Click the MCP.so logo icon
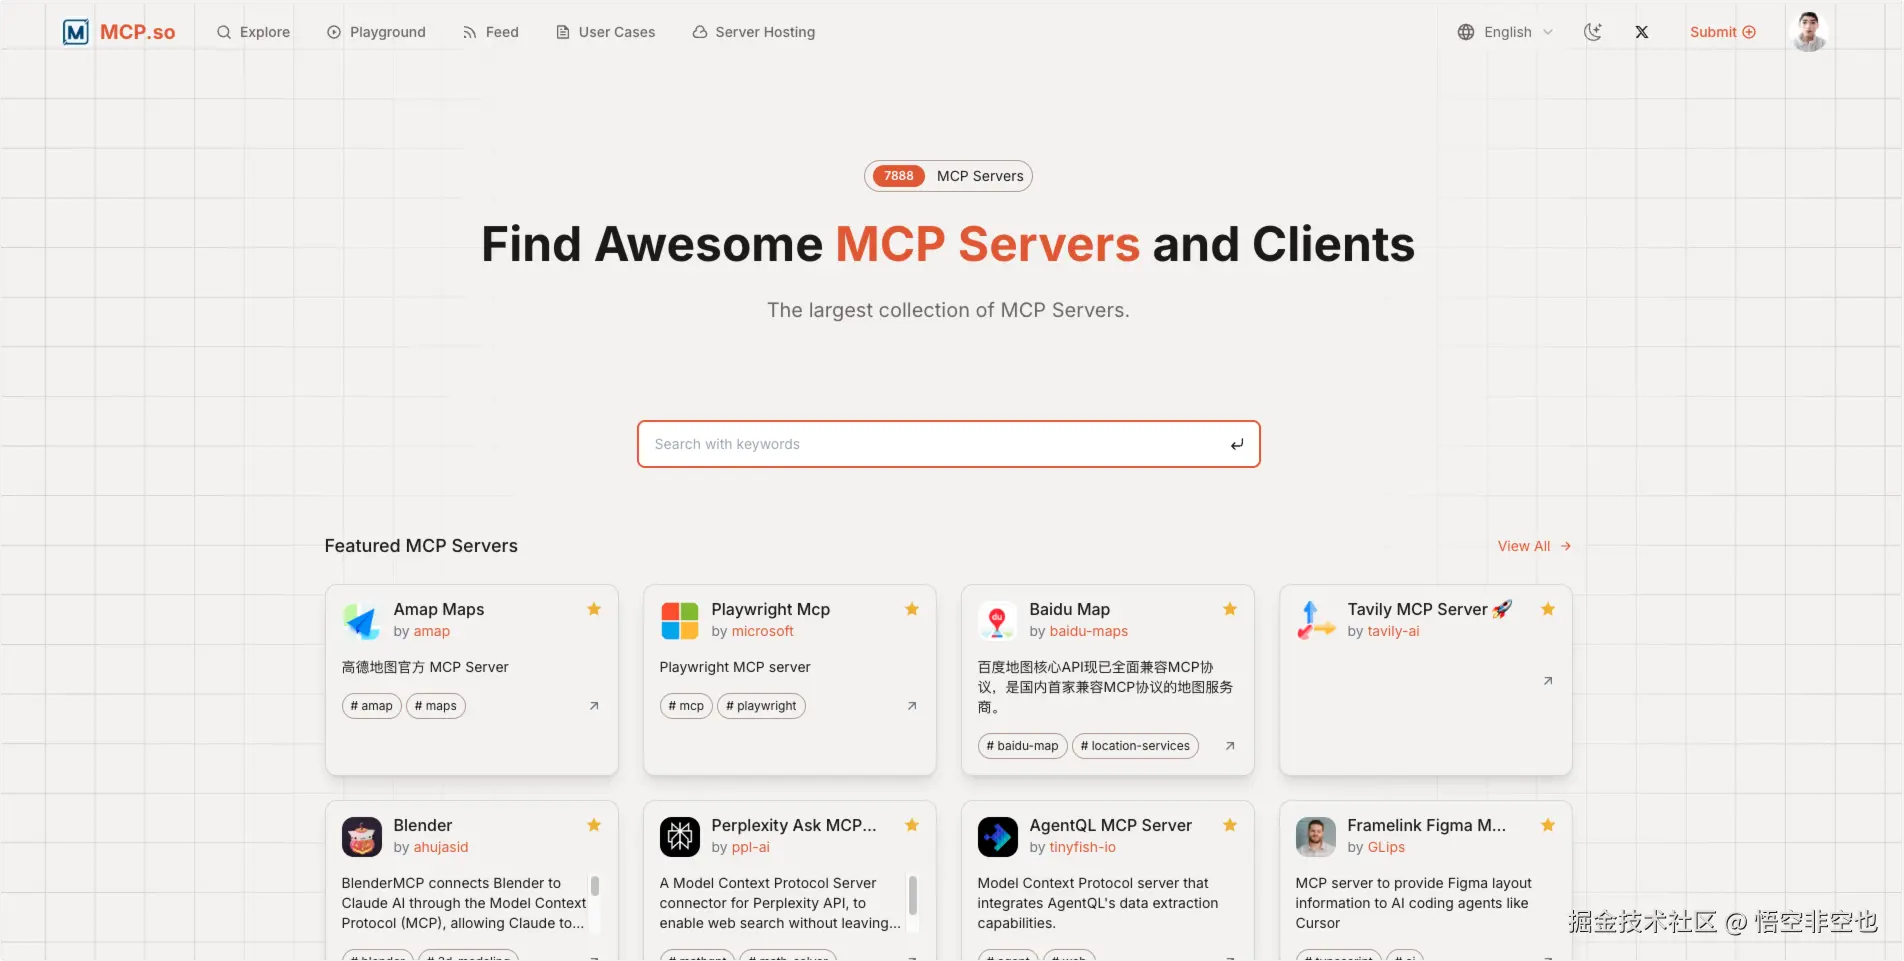This screenshot has width=1904, height=961. click(76, 32)
